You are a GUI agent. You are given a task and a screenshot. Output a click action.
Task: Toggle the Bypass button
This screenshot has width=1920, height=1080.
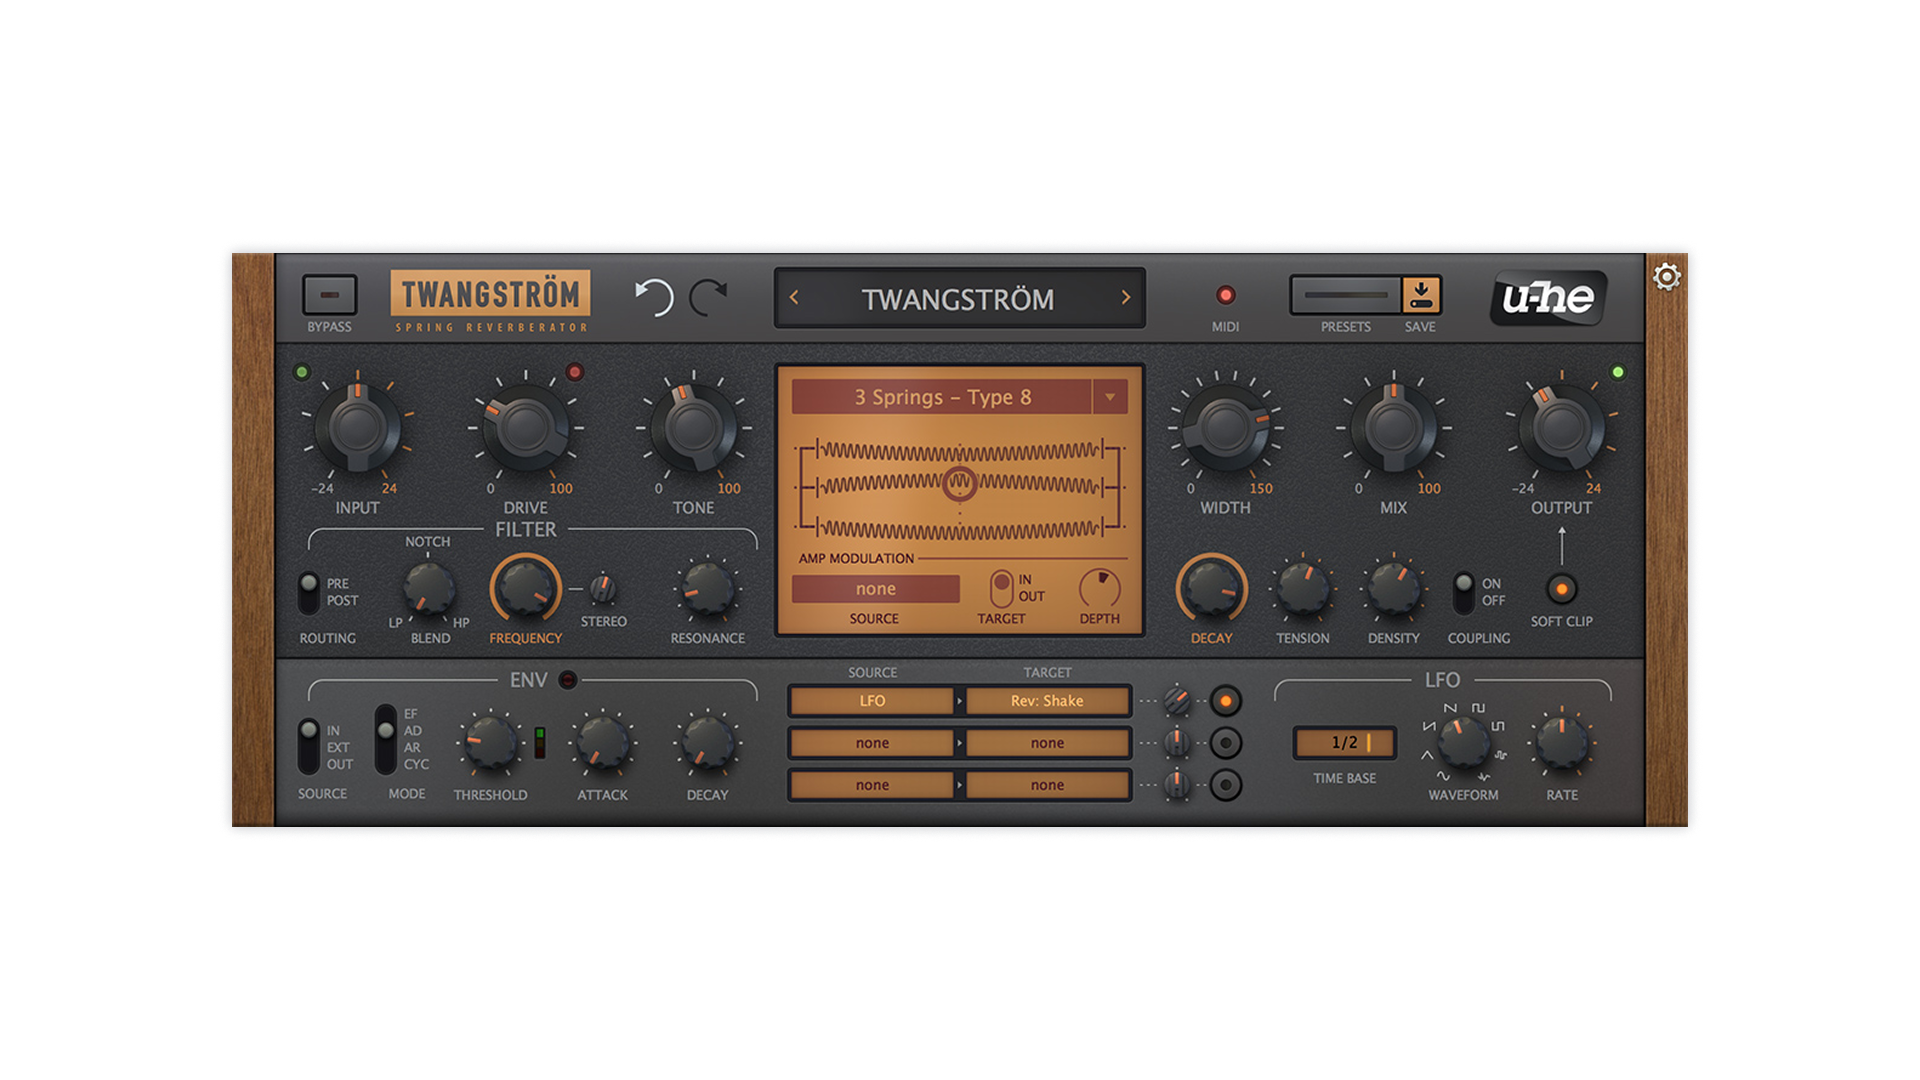(x=330, y=296)
